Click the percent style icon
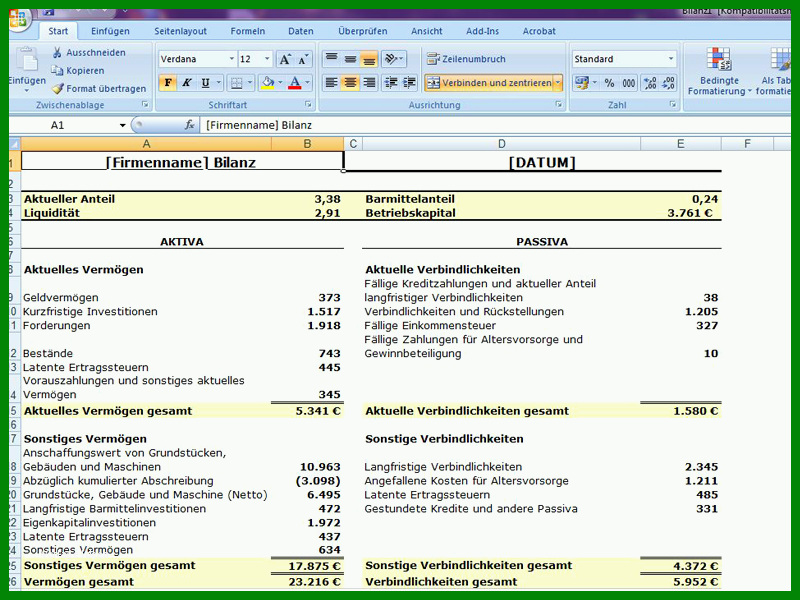The width and height of the screenshot is (800, 600). 609,83
